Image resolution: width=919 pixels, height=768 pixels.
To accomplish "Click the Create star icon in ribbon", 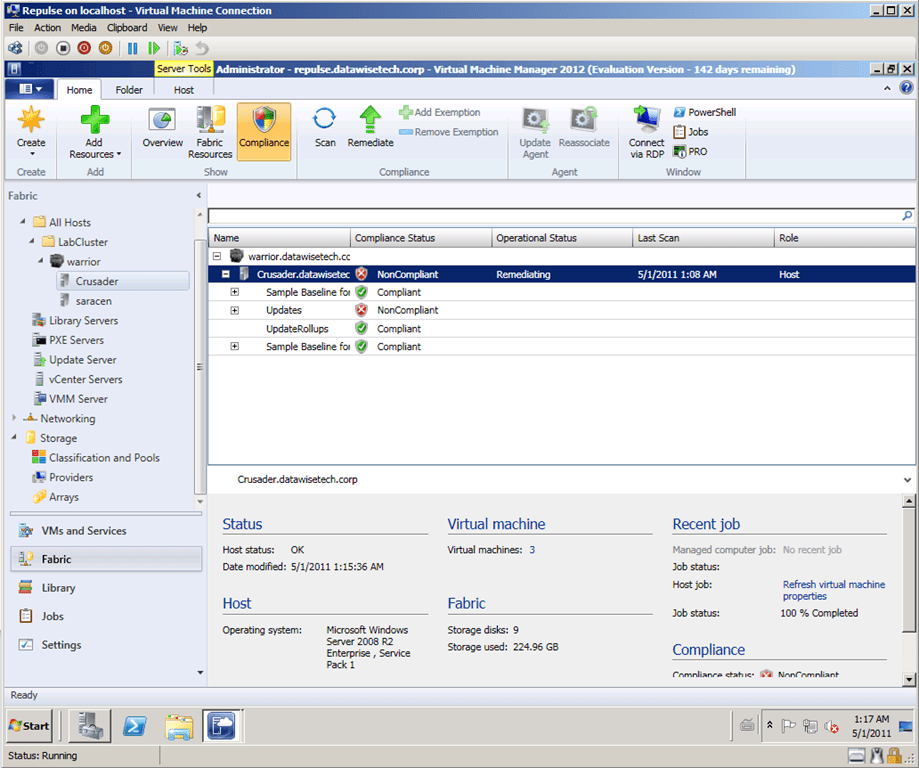I will click(x=31, y=120).
